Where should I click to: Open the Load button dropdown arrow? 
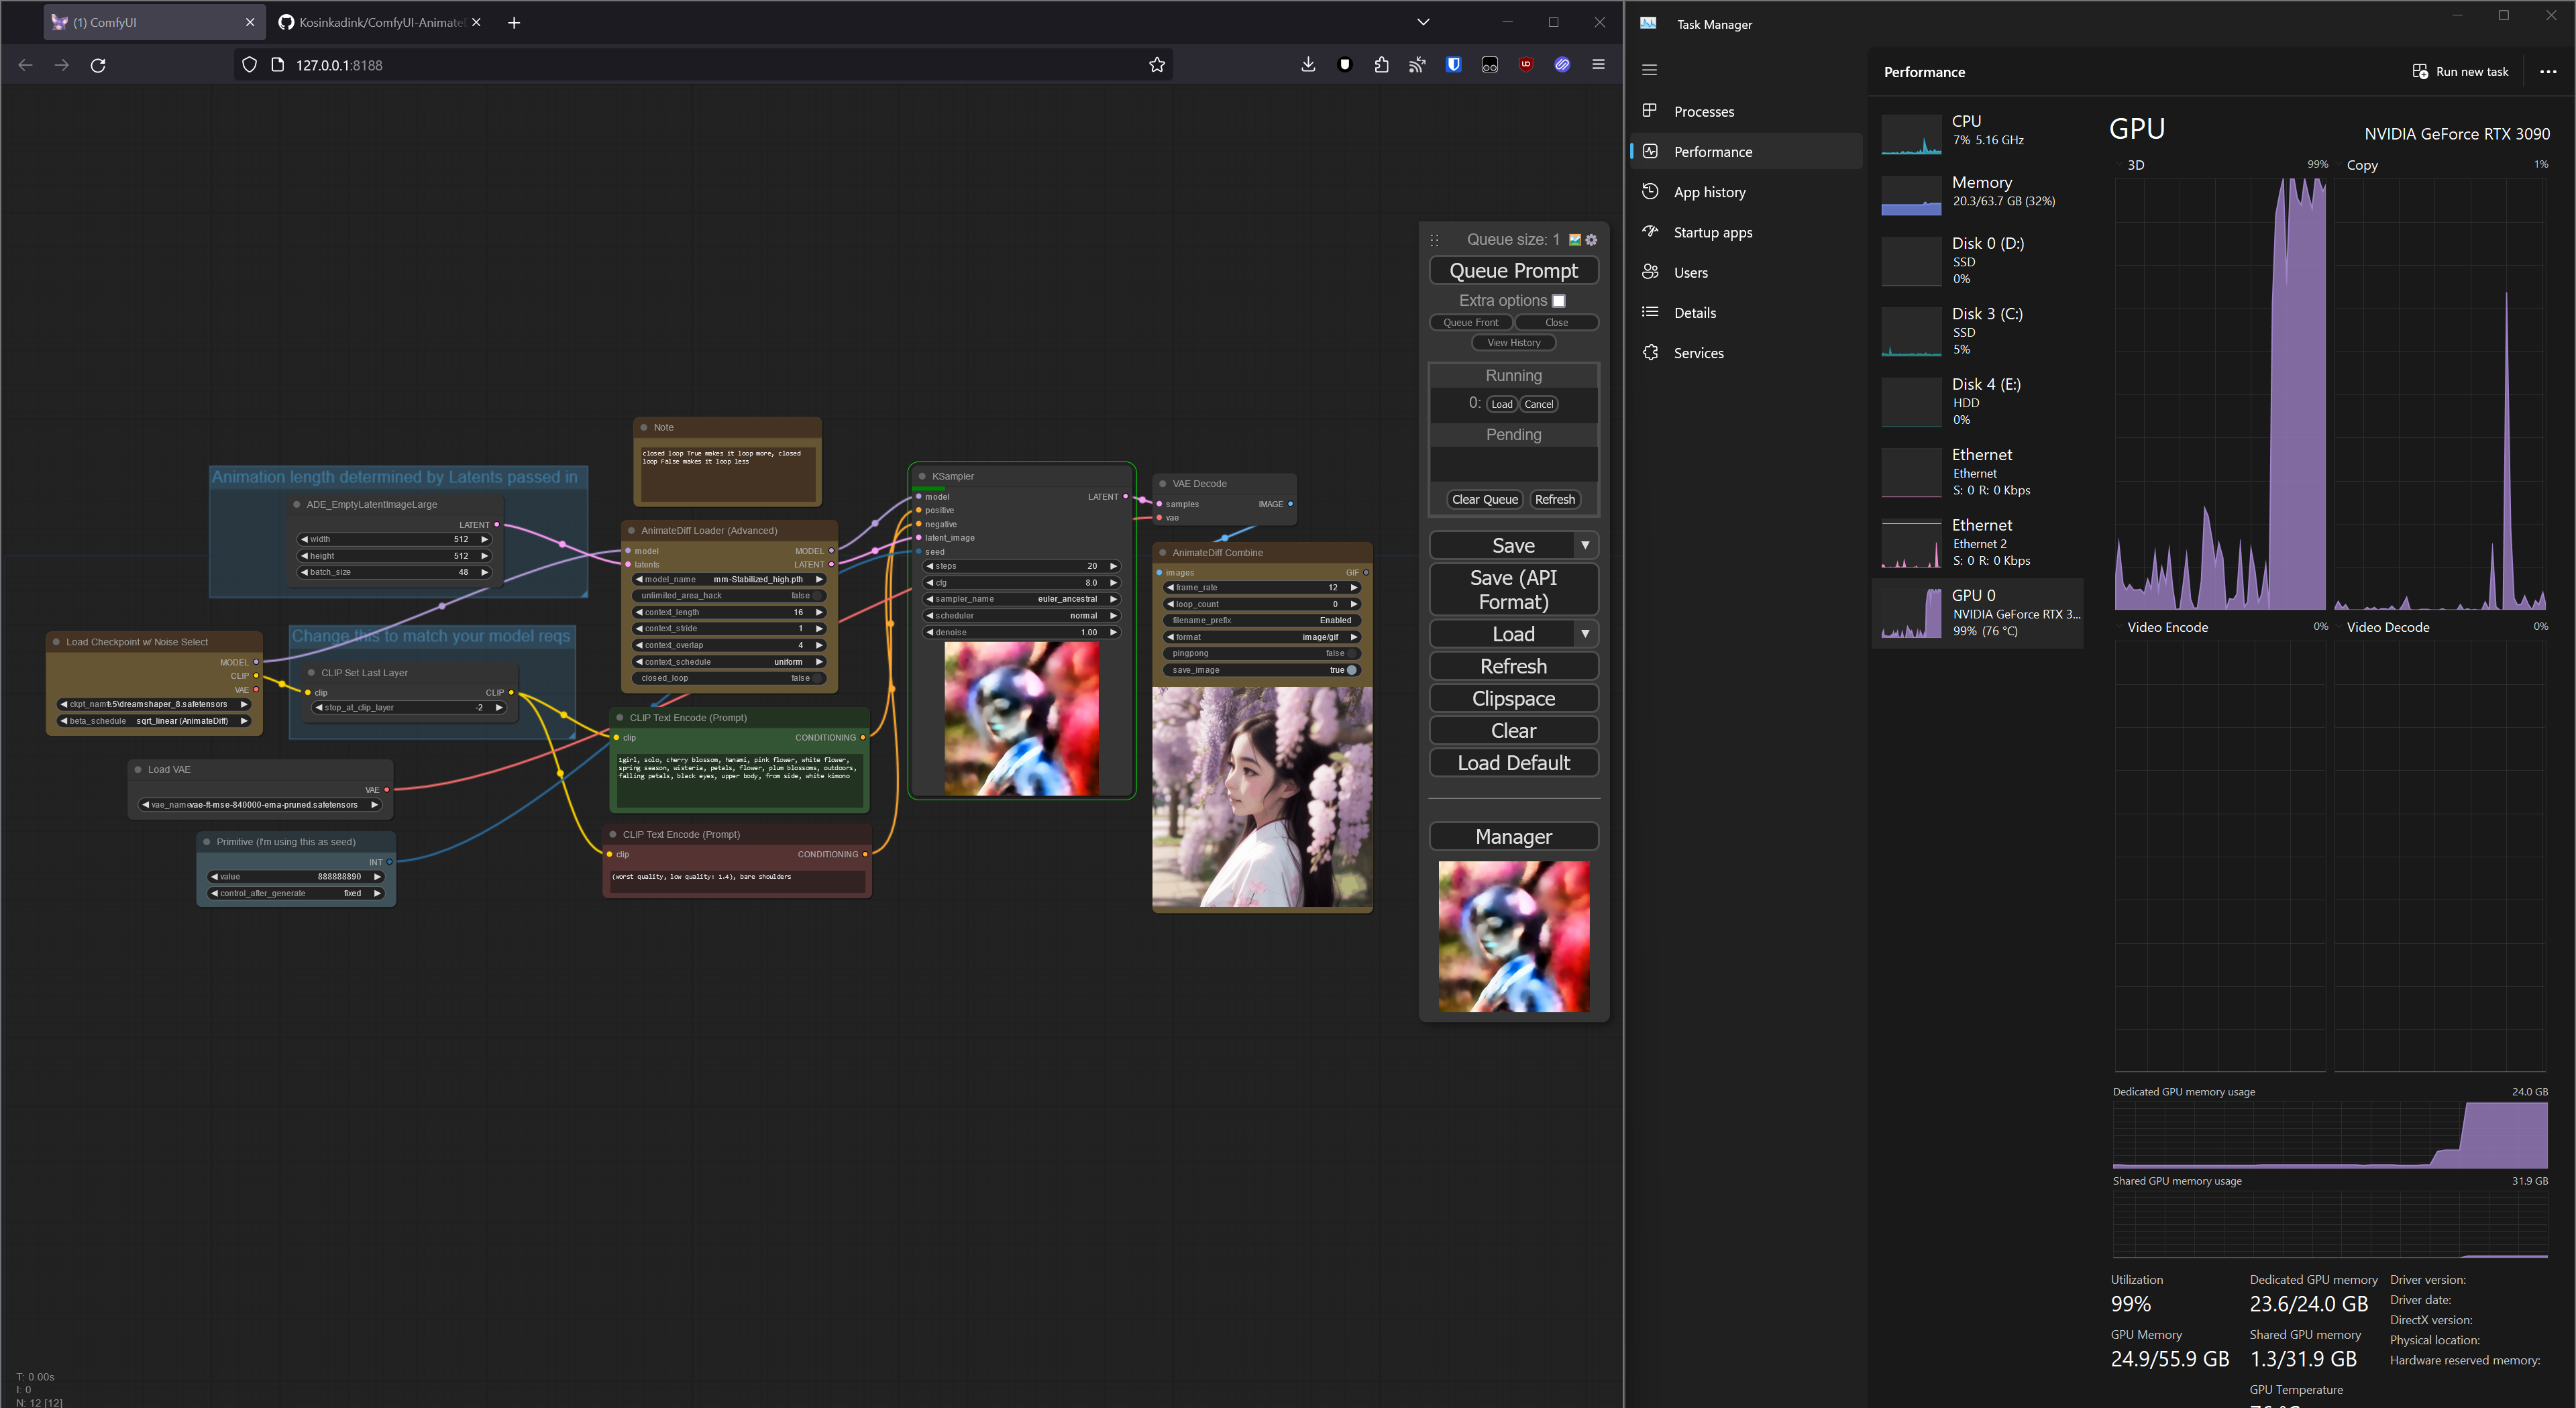(x=1586, y=633)
